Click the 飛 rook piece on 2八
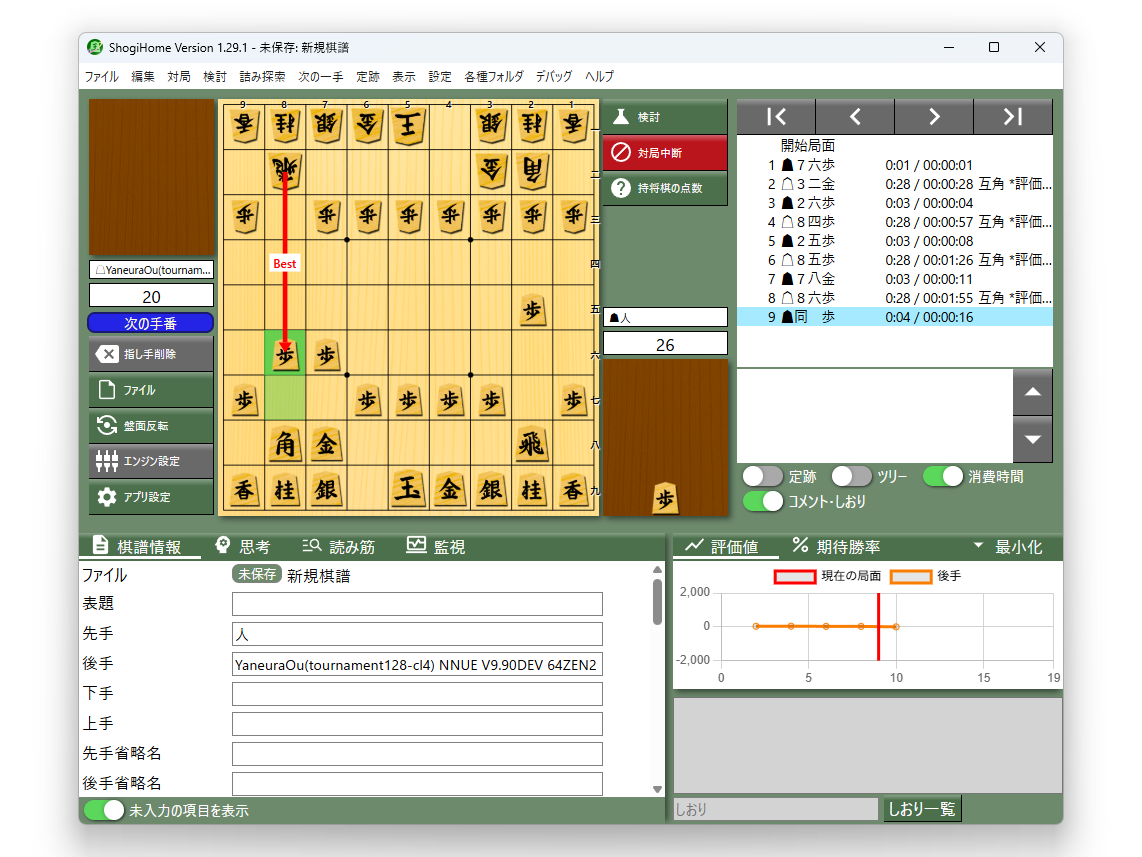 pyautogui.click(x=532, y=444)
